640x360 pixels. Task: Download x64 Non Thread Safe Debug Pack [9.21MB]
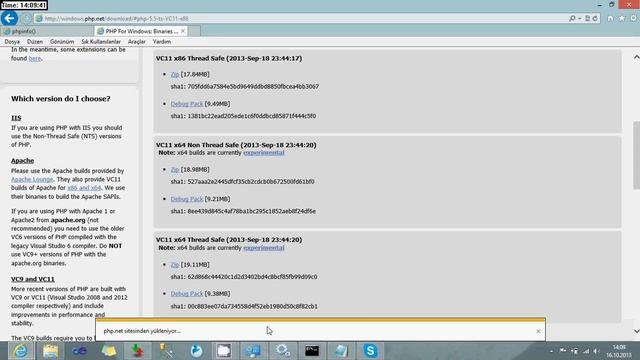coord(187,199)
